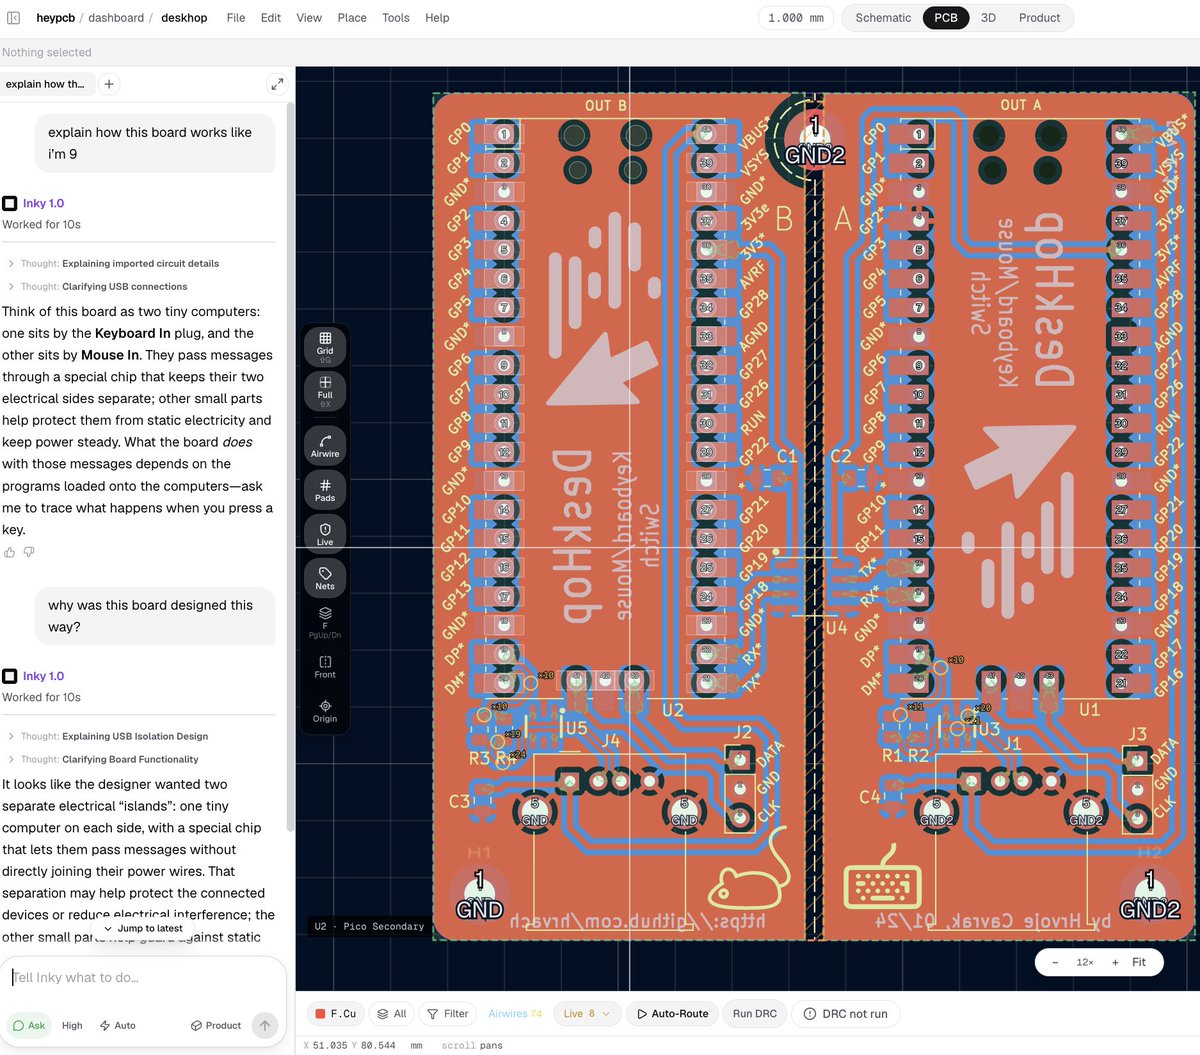Open the View menu
This screenshot has height=1055, width=1200.
(x=309, y=18)
